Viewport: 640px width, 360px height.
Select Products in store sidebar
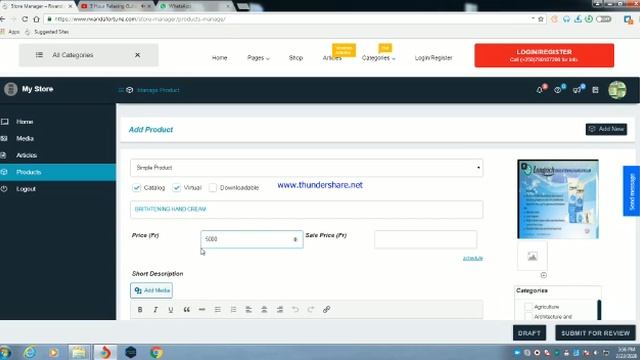click(x=58, y=172)
